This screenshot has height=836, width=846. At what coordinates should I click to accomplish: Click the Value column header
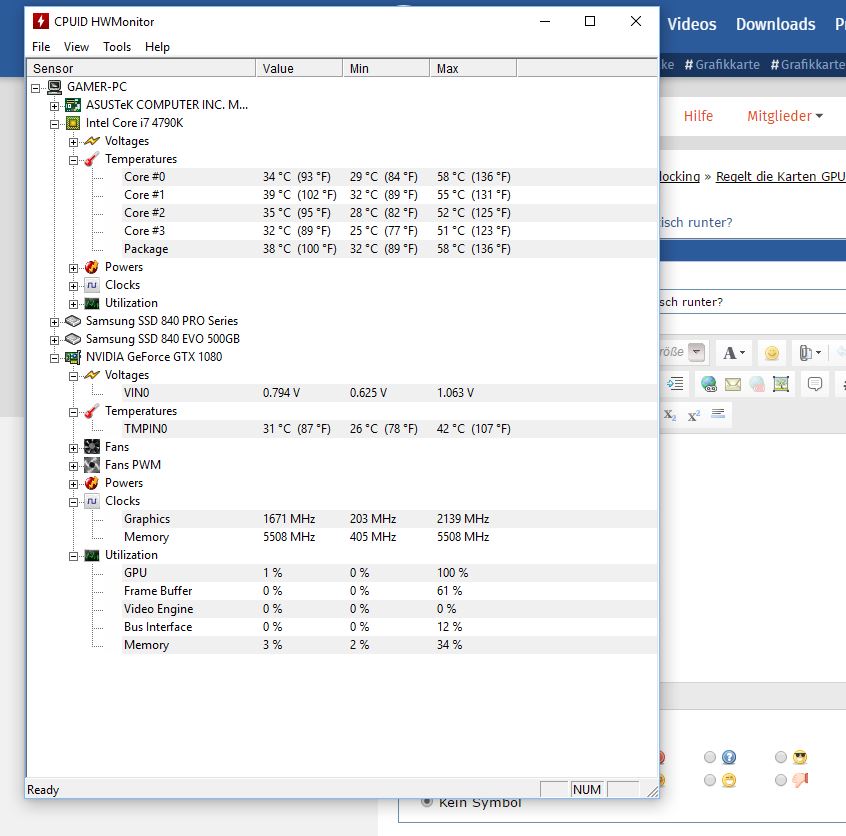(x=299, y=69)
